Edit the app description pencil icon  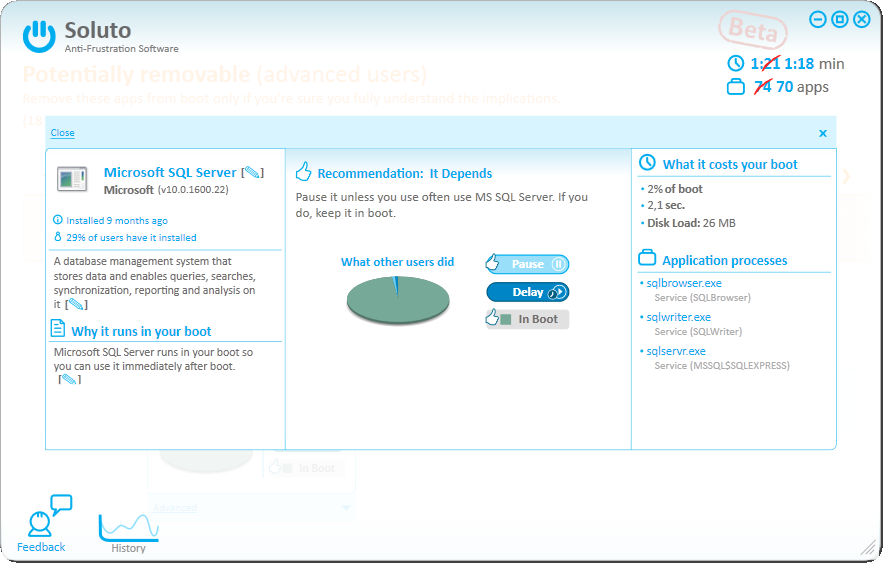click(76, 305)
